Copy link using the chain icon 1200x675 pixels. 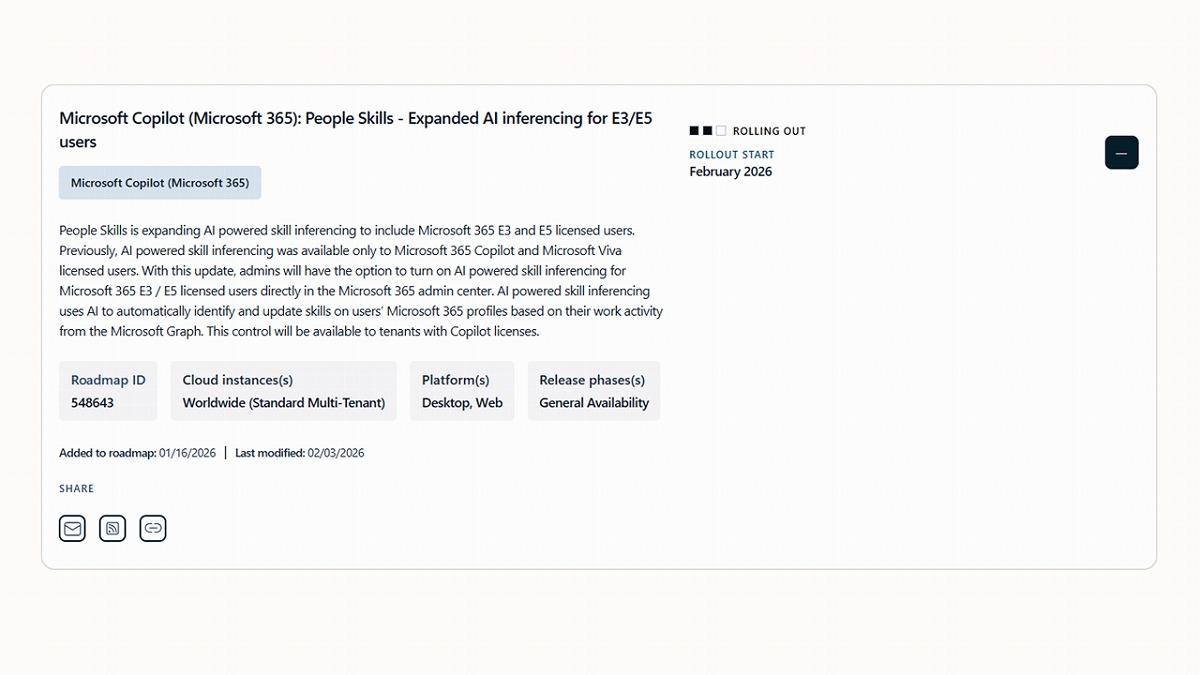point(153,528)
